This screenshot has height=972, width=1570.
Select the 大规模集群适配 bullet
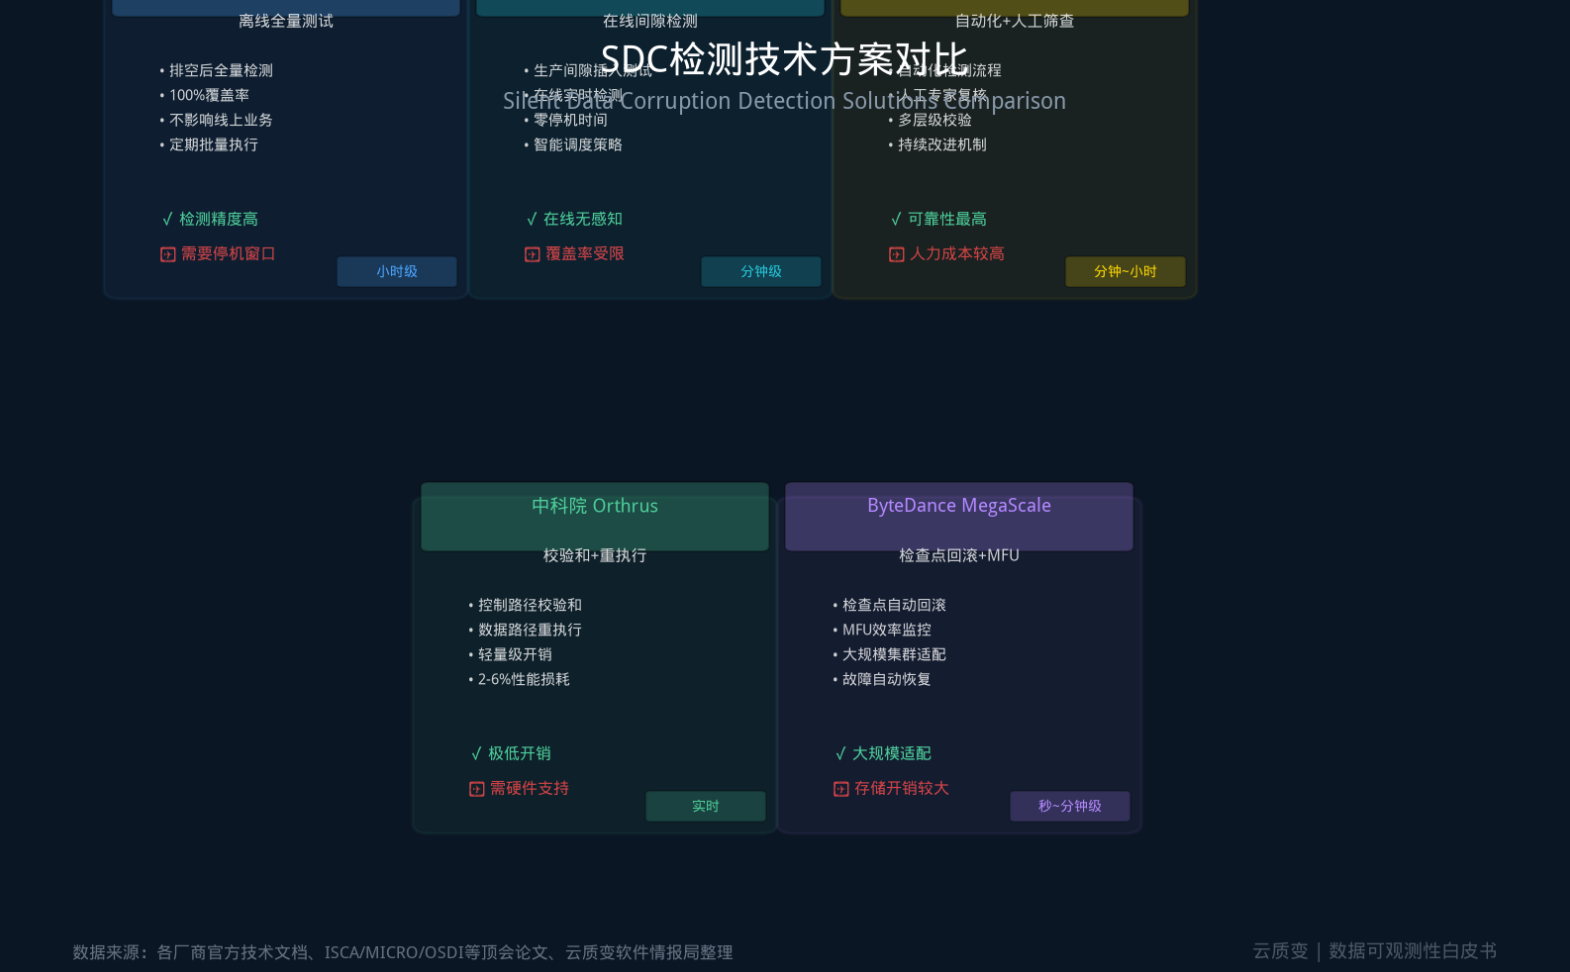click(889, 655)
